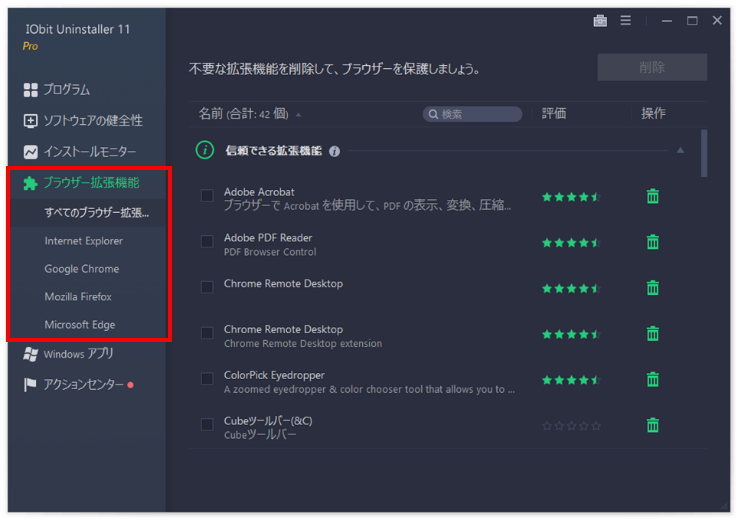Select 'Chrome Remote Desktop extension' description text
This screenshot has width=738, height=520.
point(303,344)
